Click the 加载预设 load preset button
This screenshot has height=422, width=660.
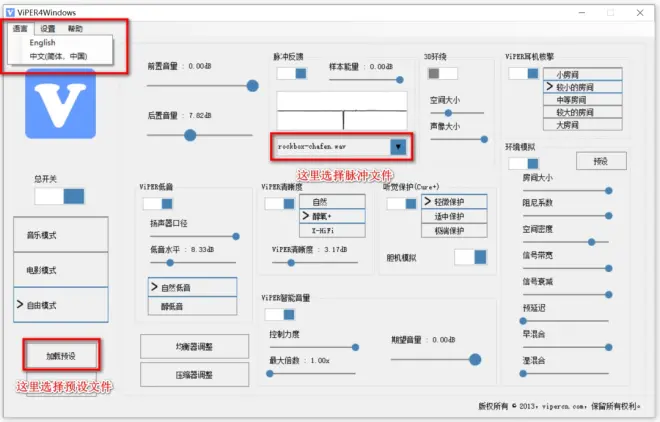click(x=61, y=356)
